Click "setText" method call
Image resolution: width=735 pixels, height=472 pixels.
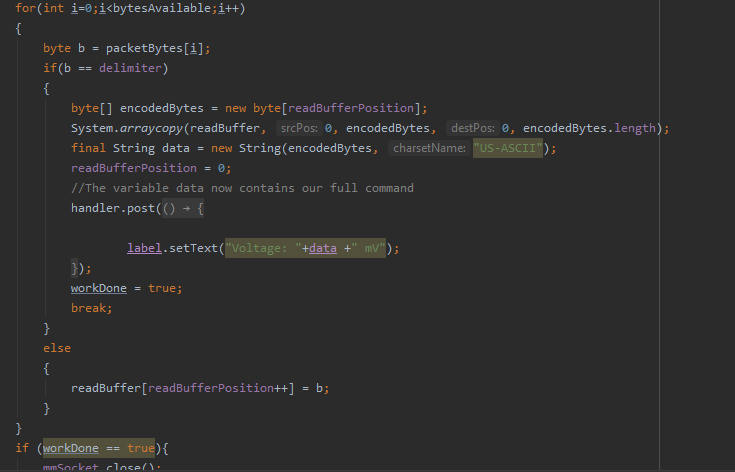(x=193, y=248)
